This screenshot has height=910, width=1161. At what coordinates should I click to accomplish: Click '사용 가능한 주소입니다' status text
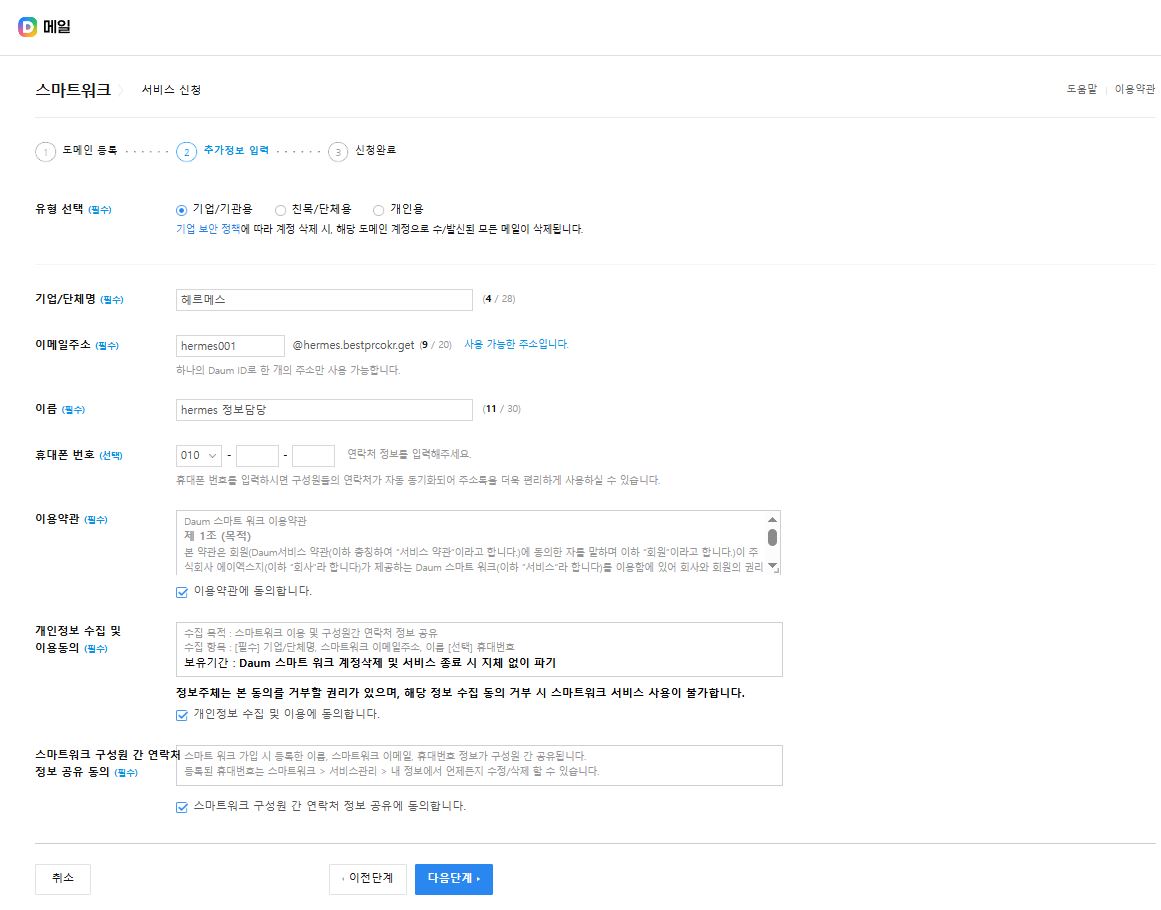[x=516, y=344]
